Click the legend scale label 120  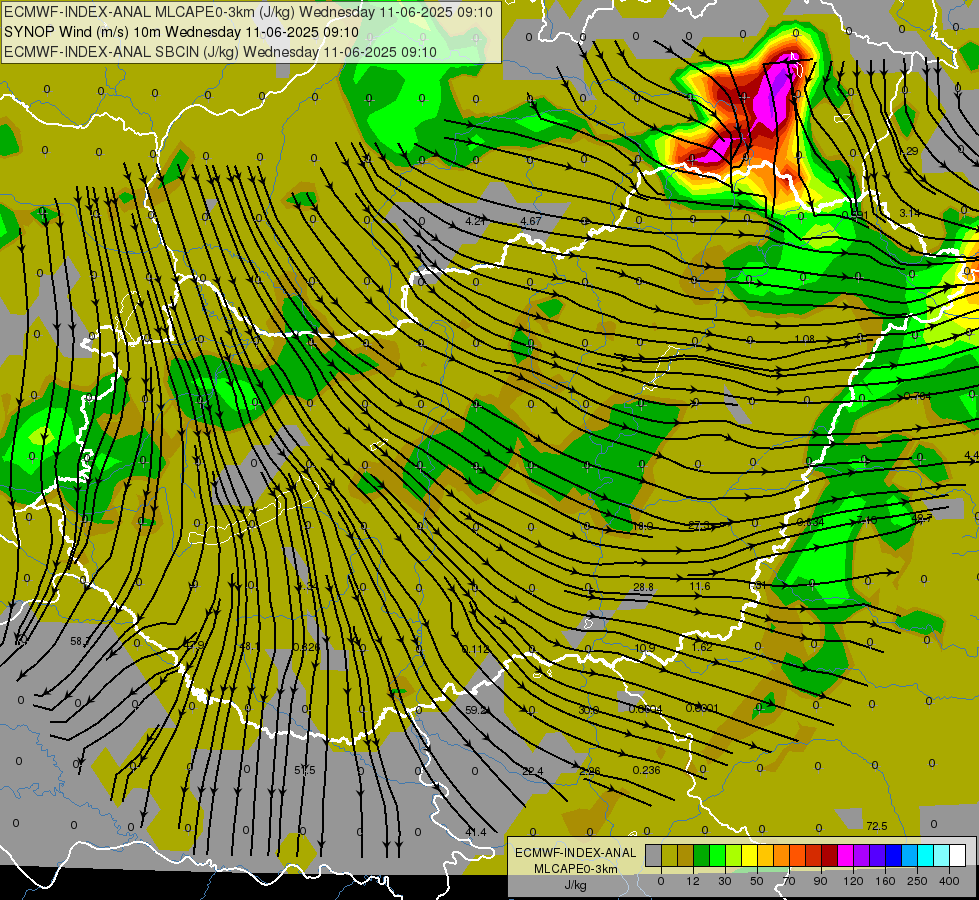coord(853,881)
